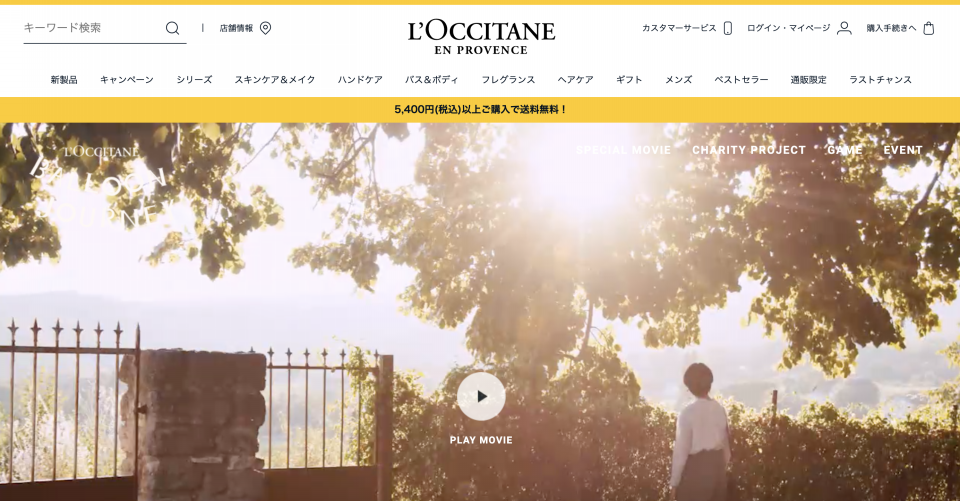Focus the キーワード検索 search field
Viewport: 960px width, 501px height.
point(92,28)
